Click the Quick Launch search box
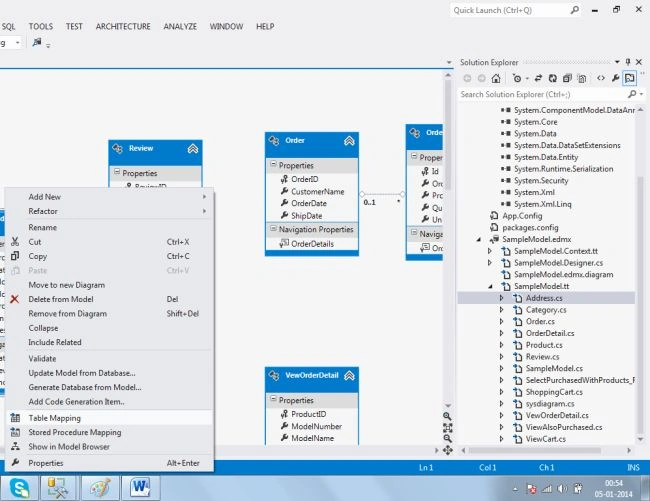Screen dimensions: 650x501 tap(515, 10)
